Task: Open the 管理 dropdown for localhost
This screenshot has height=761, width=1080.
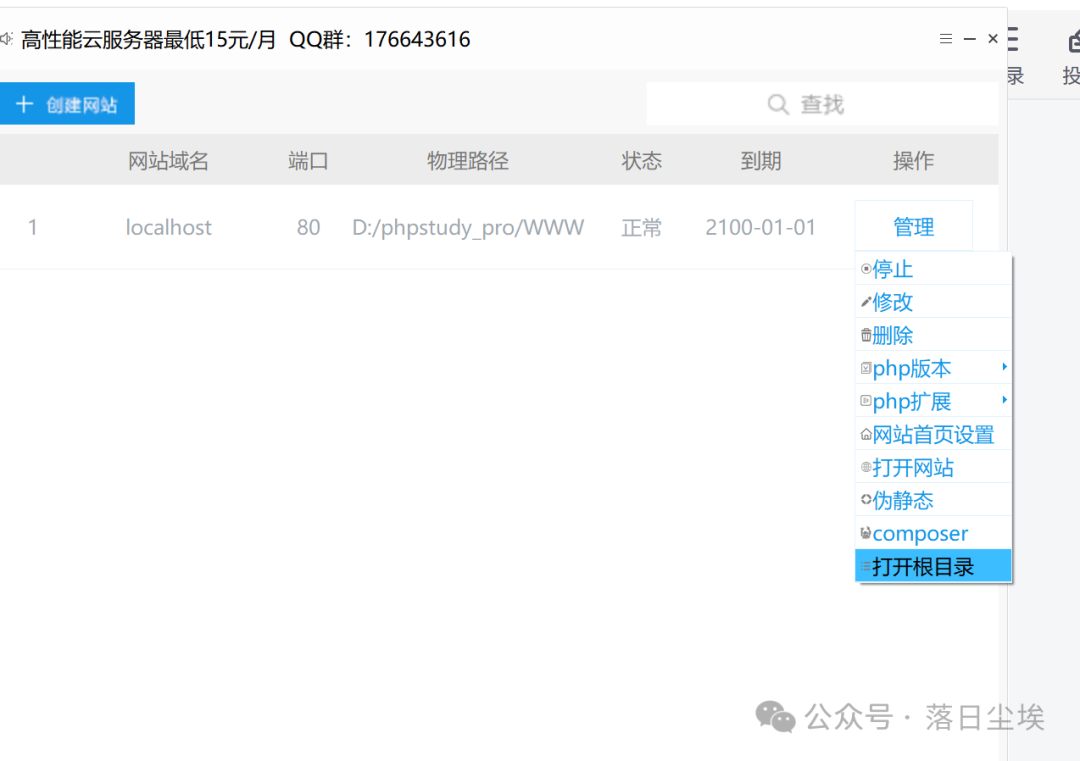Action: (x=913, y=227)
